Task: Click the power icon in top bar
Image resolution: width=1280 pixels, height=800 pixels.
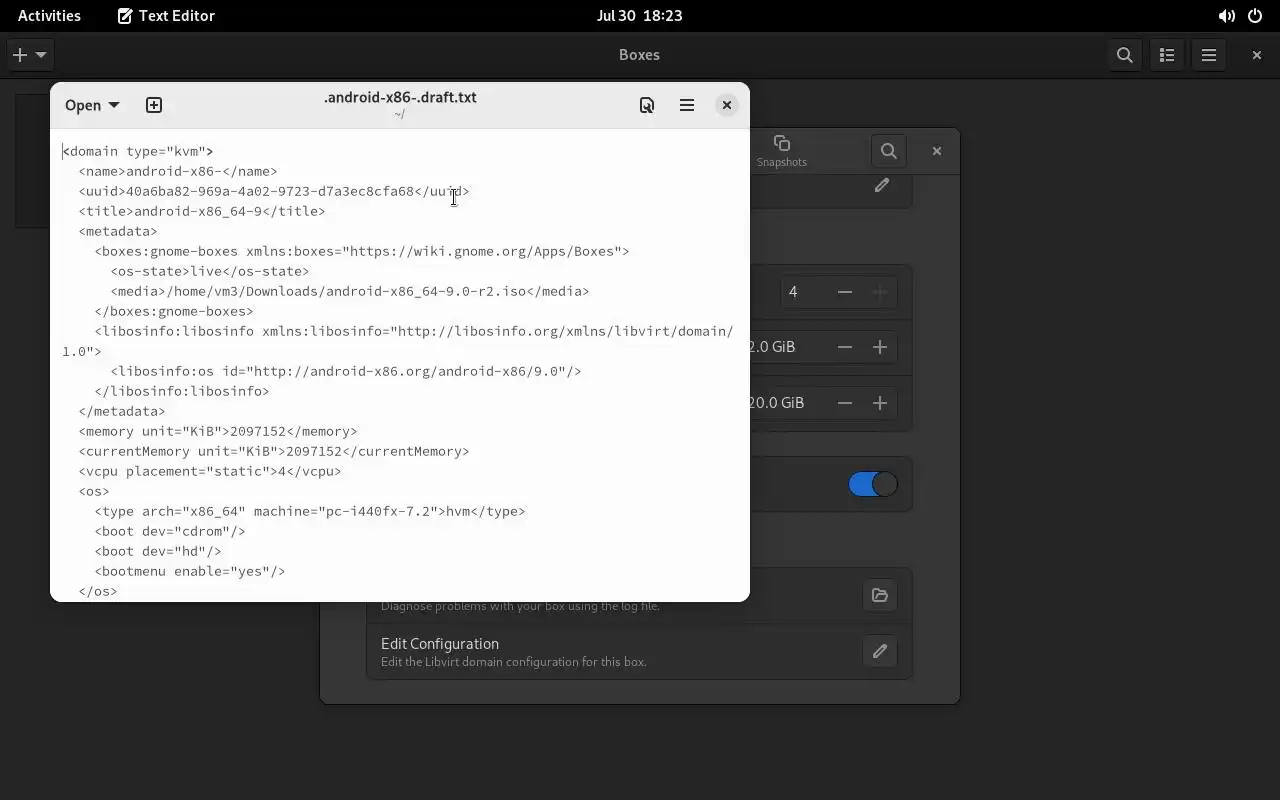Action: coord(1255,16)
